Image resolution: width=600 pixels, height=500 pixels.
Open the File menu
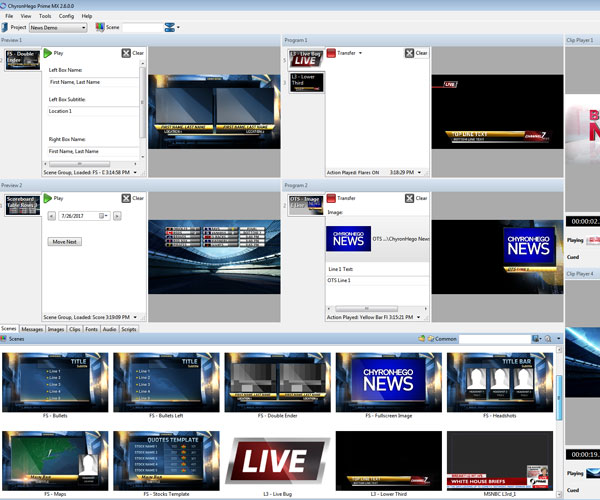tap(9, 16)
